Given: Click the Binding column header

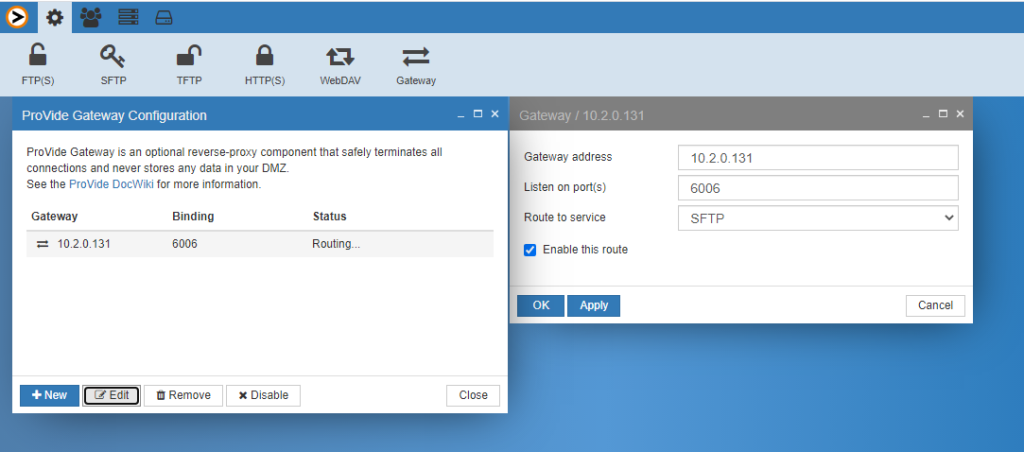Looking at the screenshot, I should [193, 216].
